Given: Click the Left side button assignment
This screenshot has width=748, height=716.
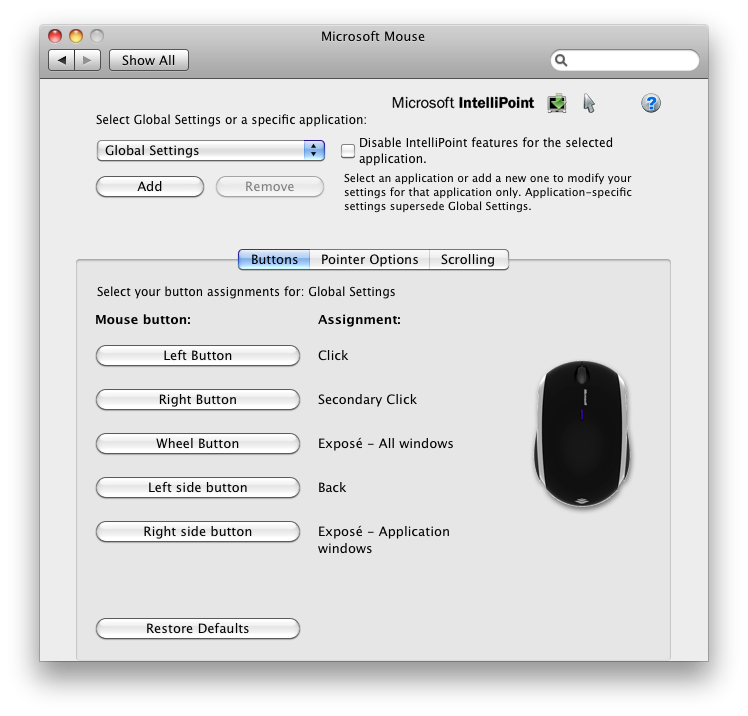Looking at the screenshot, I should click(x=197, y=488).
